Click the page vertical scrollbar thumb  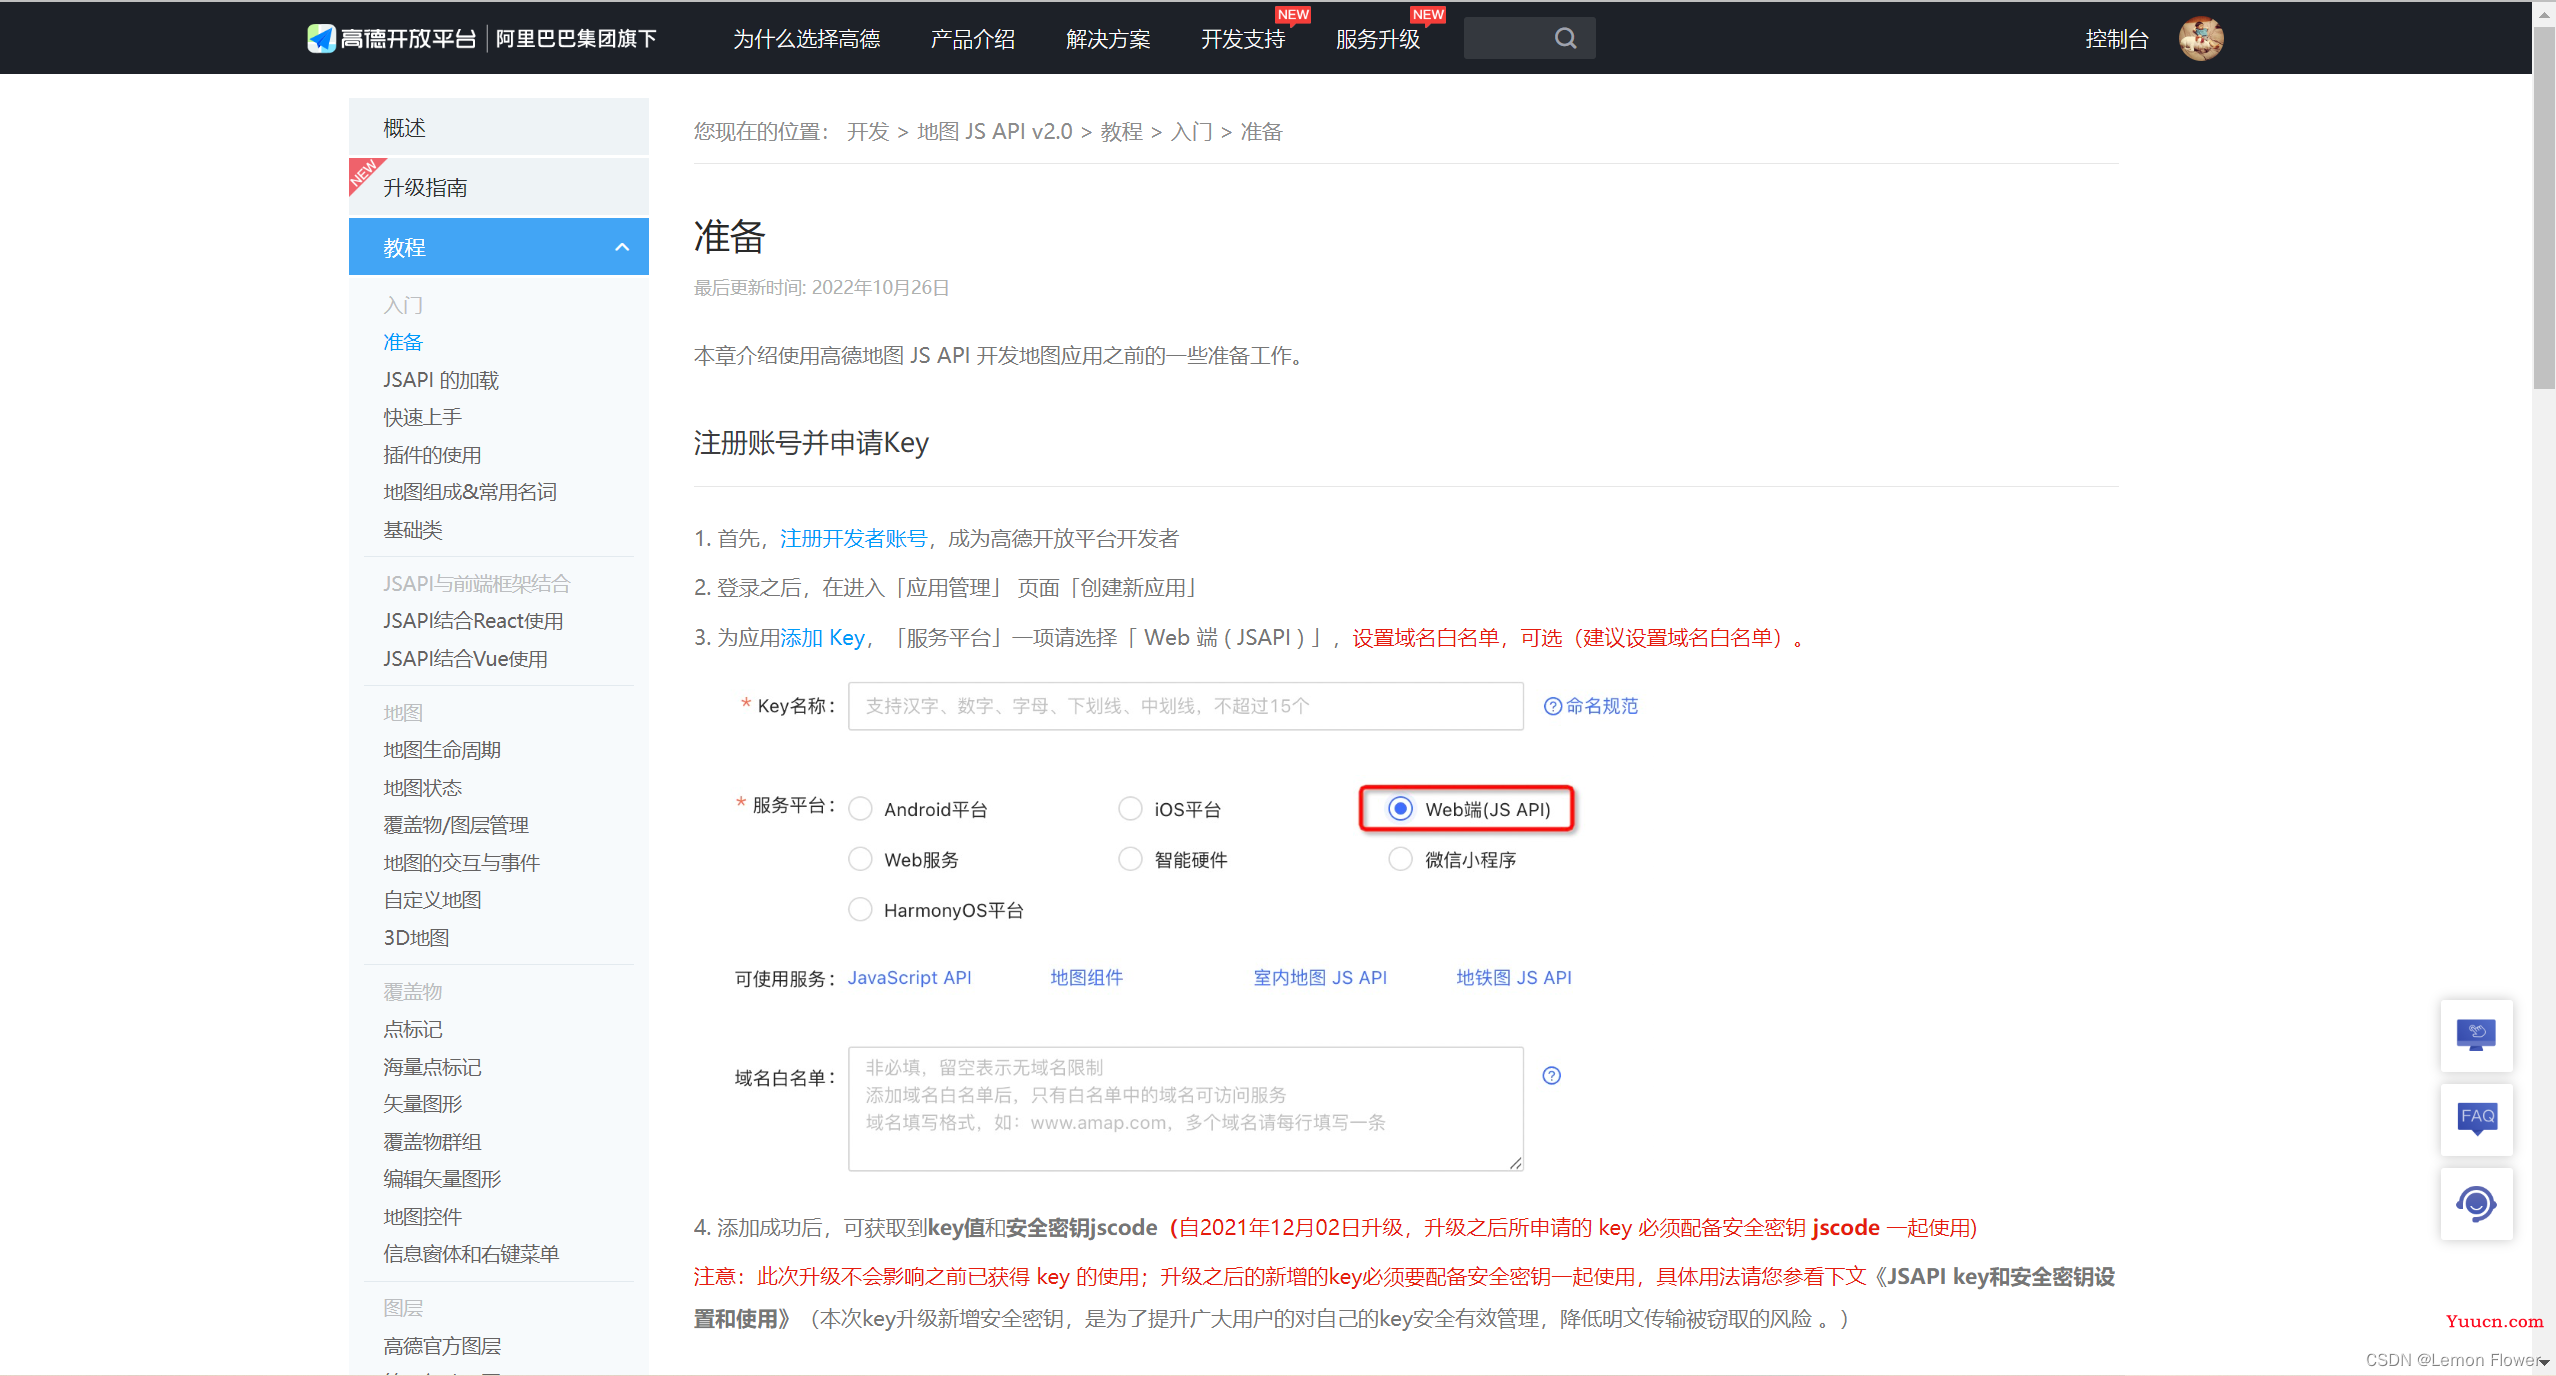coord(2544,210)
